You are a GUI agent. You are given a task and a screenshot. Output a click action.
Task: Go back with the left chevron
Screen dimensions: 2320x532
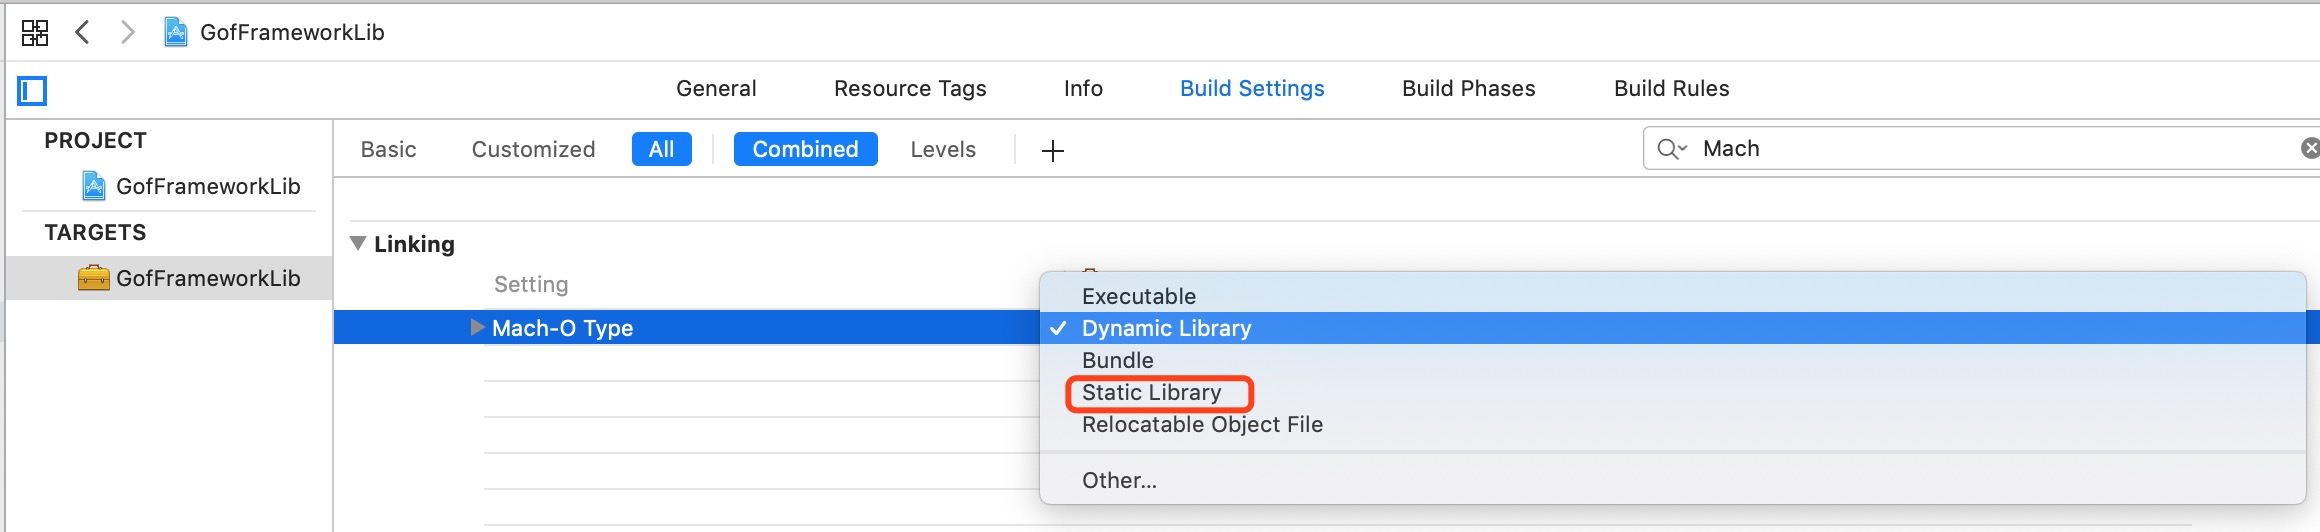pos(83,32)
